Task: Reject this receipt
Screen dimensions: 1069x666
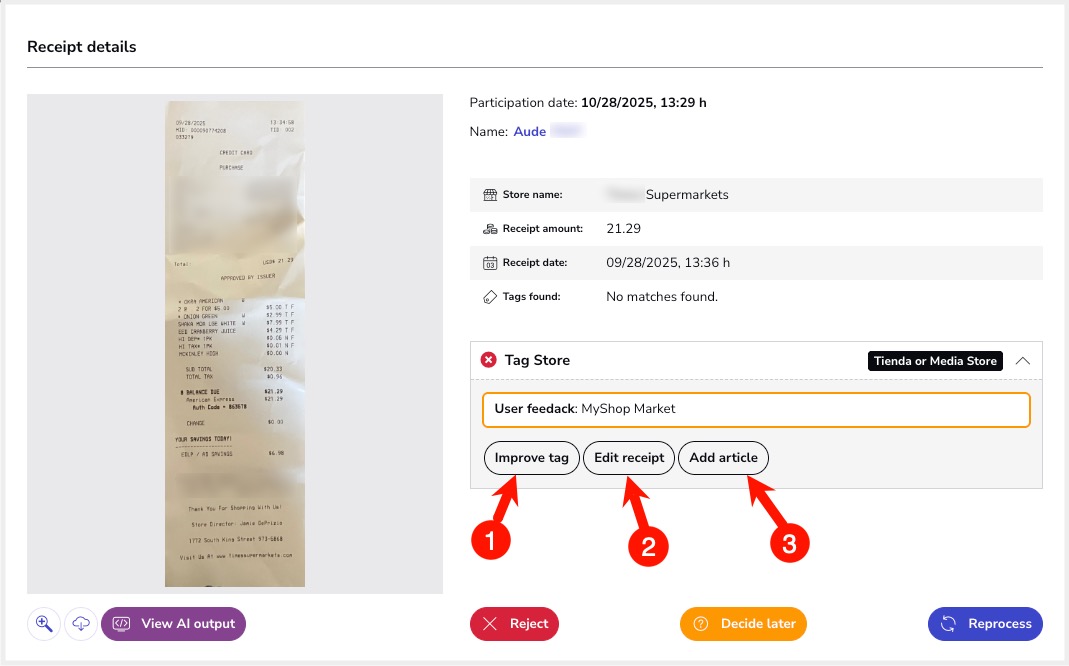Action: point(514,624)
